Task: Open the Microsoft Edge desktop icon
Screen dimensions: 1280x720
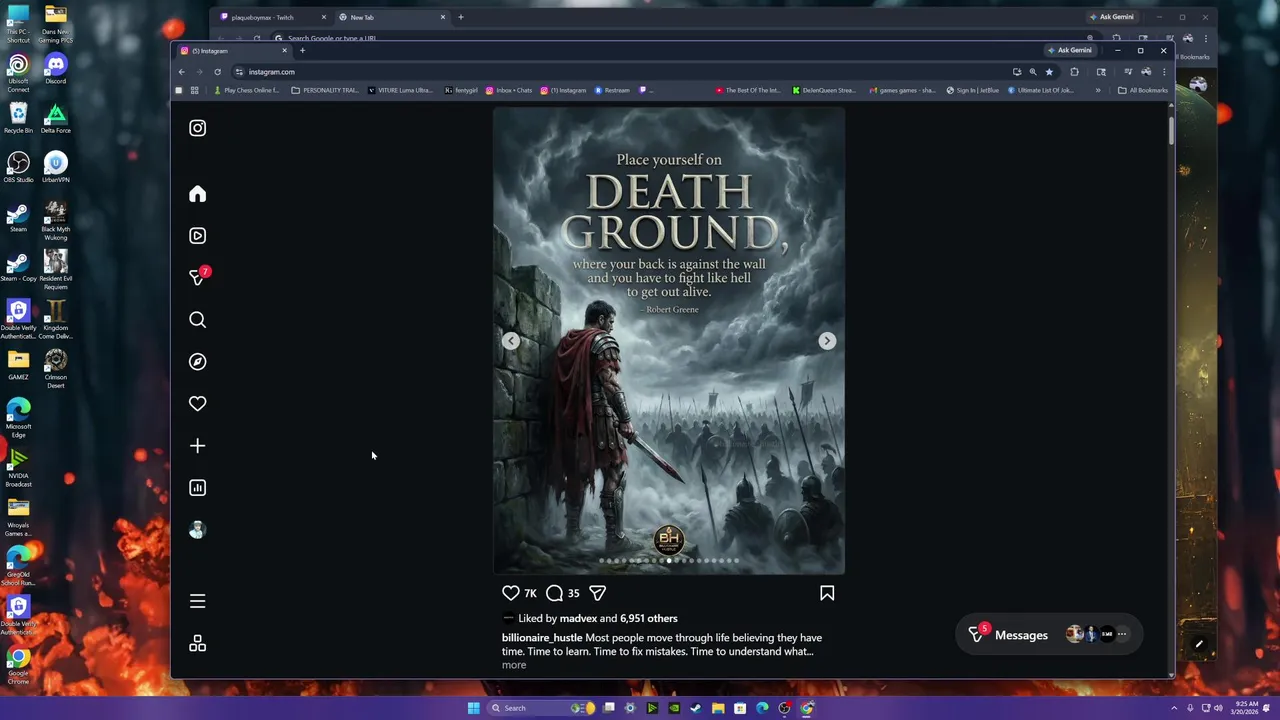Action: point(18,418)
